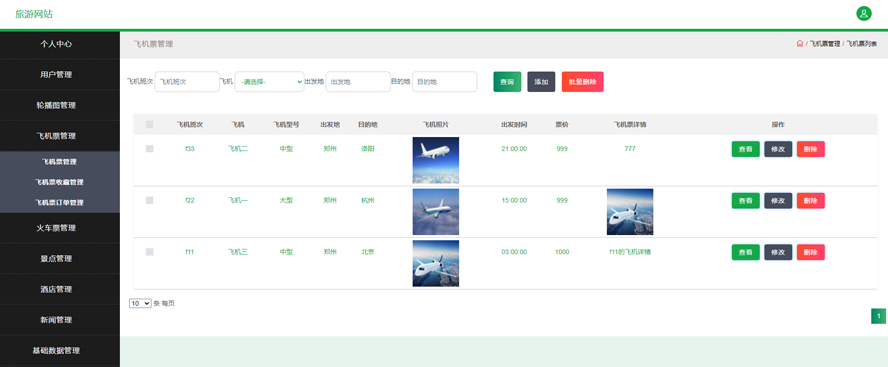The height and width of the screenshot is (367, 888).
Task: Check the box for flight f33
Action: 150,148
